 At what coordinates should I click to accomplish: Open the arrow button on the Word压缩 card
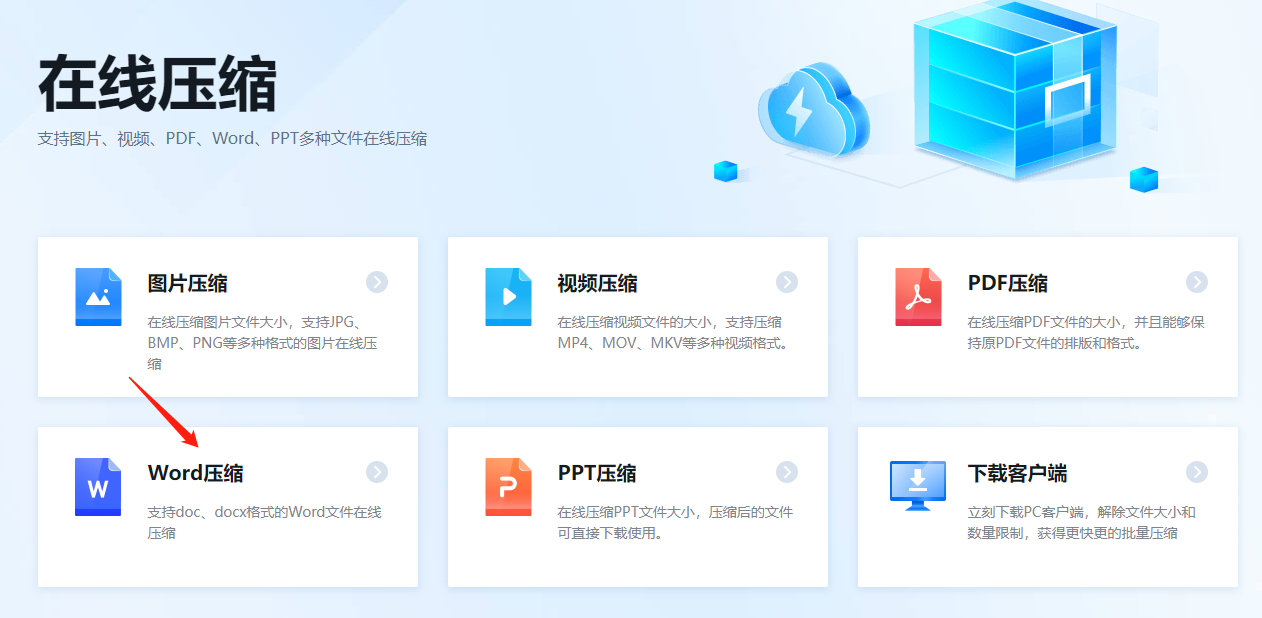[377, 472]
